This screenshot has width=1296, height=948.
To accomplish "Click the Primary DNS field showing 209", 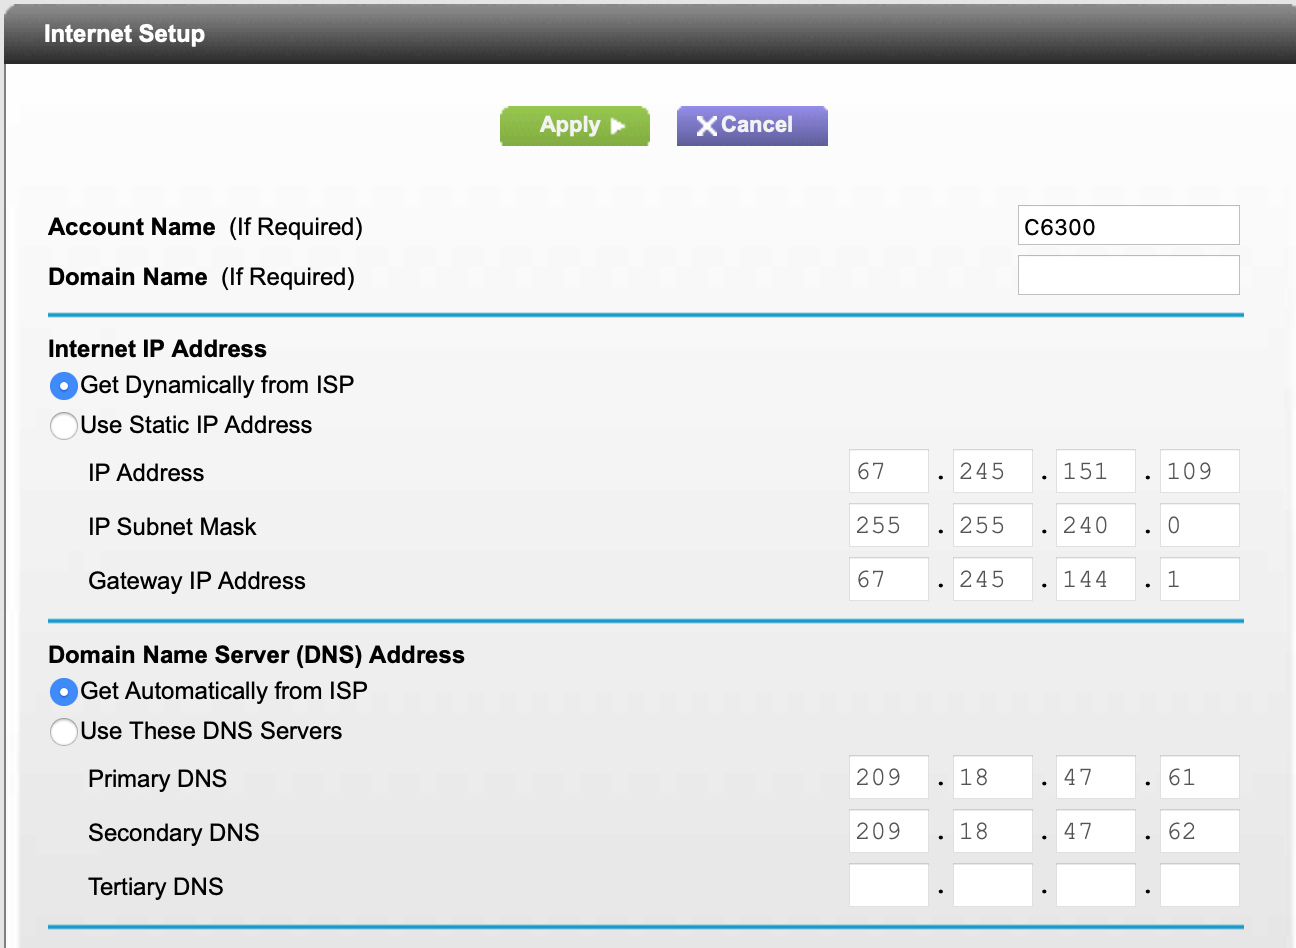I will point(888,776).
